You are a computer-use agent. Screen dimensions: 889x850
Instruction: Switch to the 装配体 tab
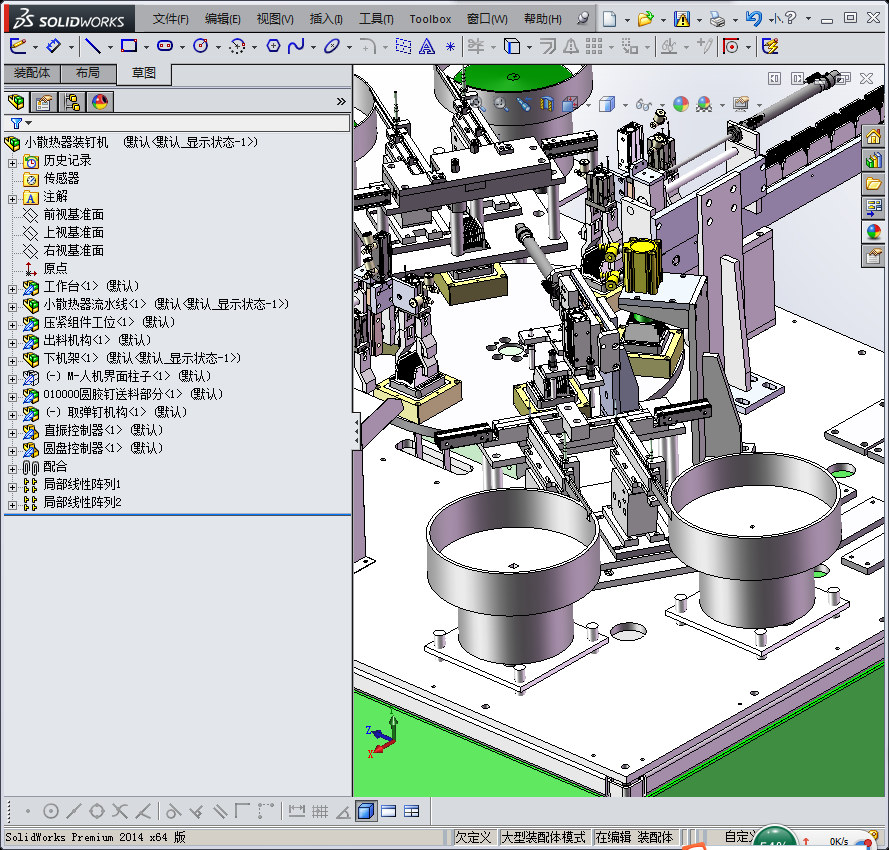tap(31, 73)
